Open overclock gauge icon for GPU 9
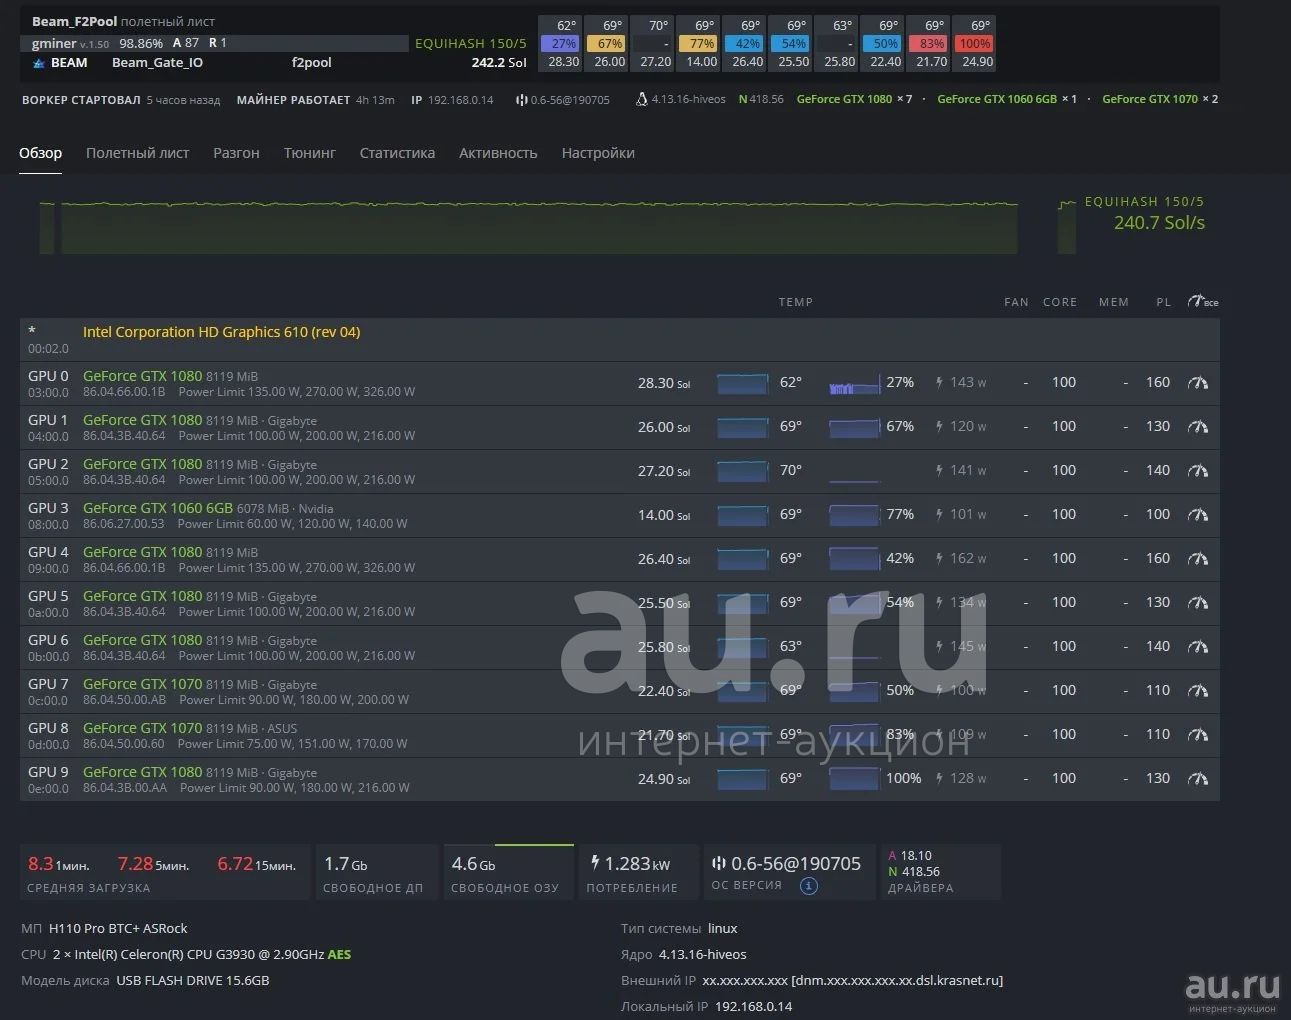 coord(1197,779)
